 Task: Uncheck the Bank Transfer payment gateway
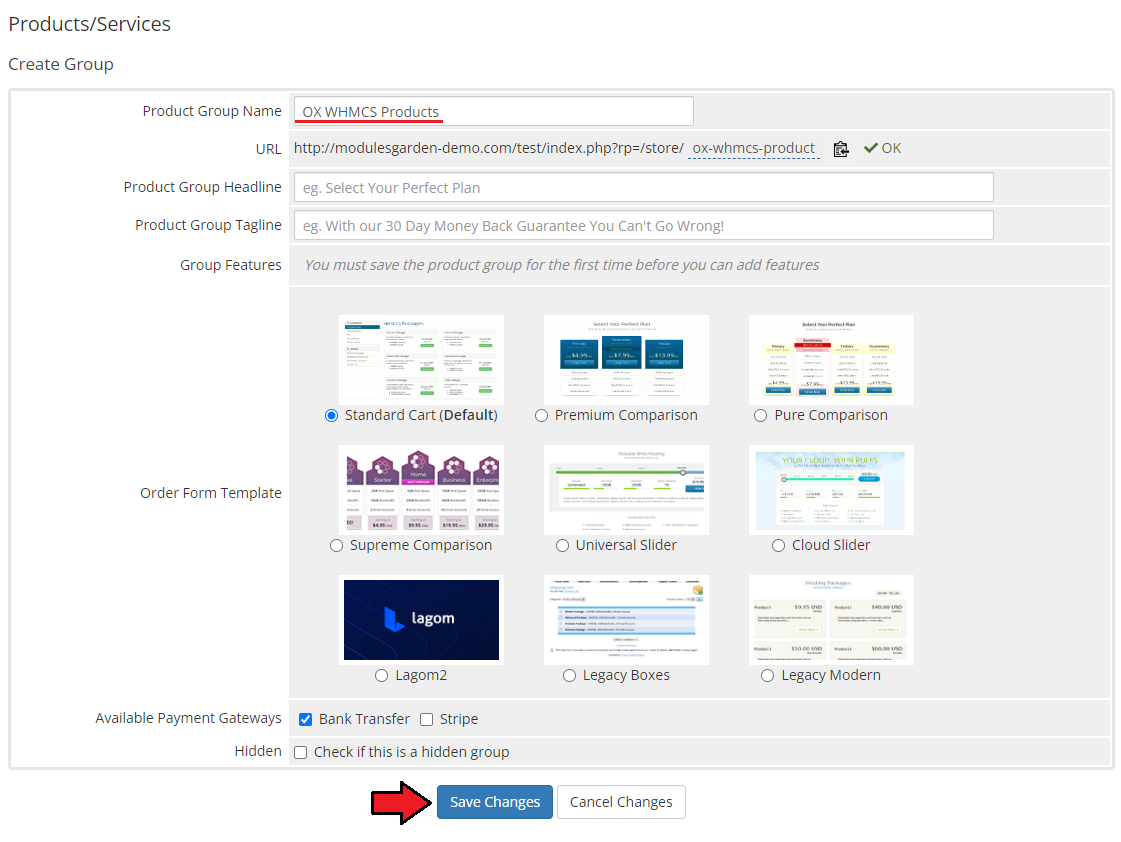point(305,720)
